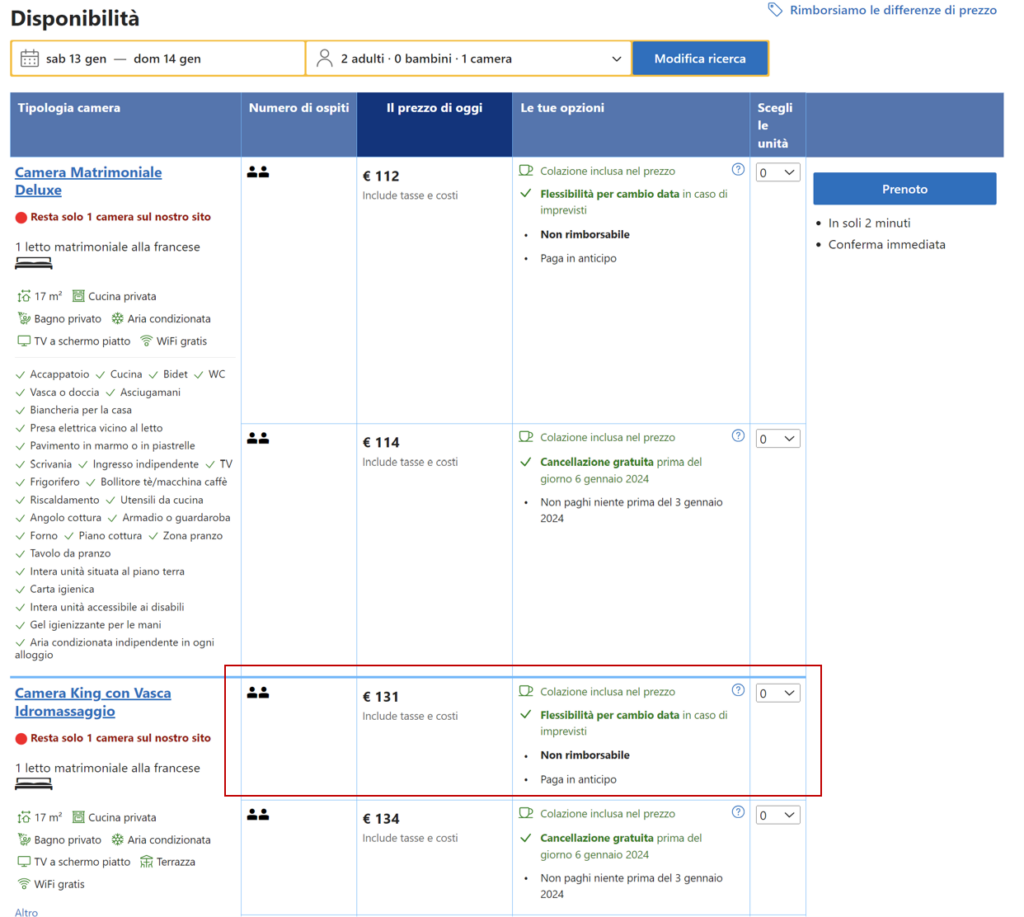Click the bed icon under Camera Matrimoniale Deluxe
Image resolution: width=1024 pixels, height=917 pixels.
click(x=33, y=264)
